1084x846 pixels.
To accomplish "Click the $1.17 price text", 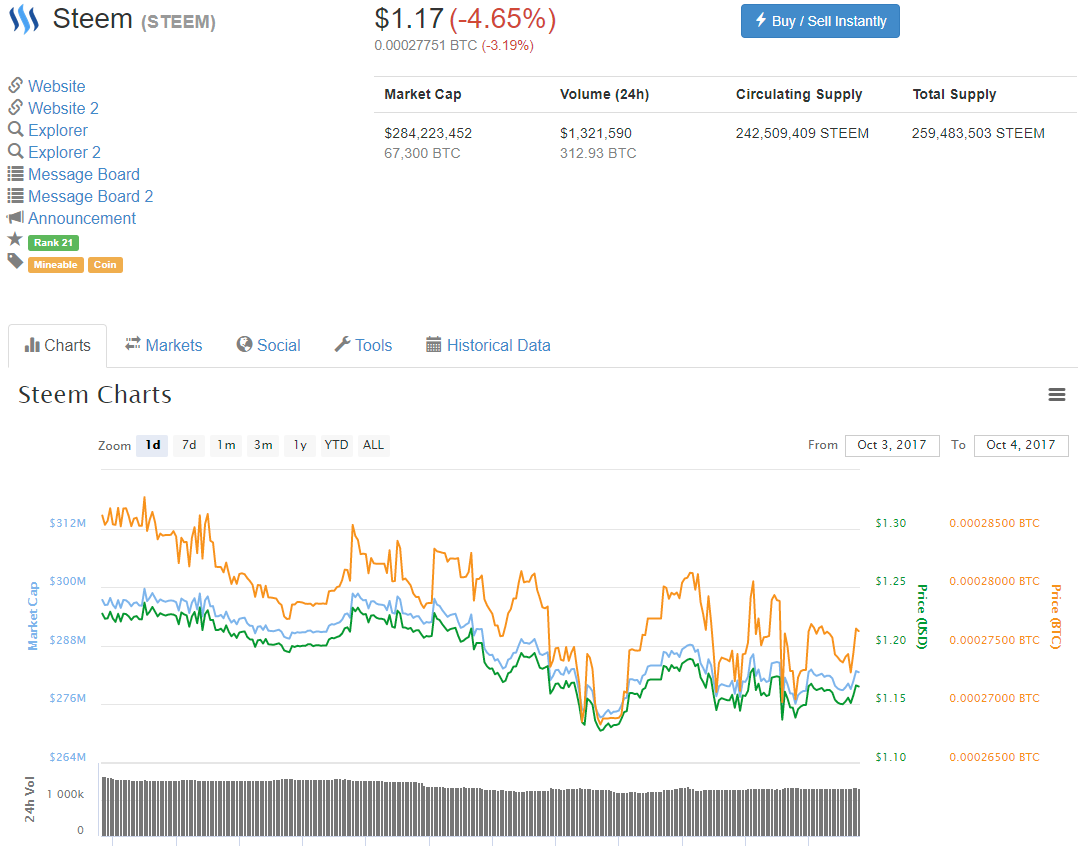I will [409, 19].
